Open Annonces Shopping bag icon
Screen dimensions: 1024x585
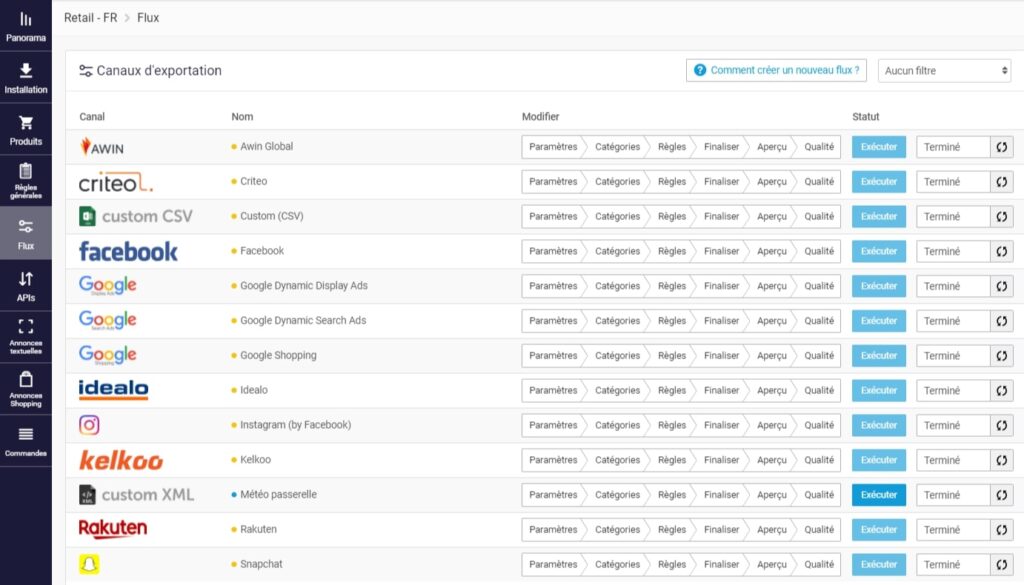click(x=25, y=380)
